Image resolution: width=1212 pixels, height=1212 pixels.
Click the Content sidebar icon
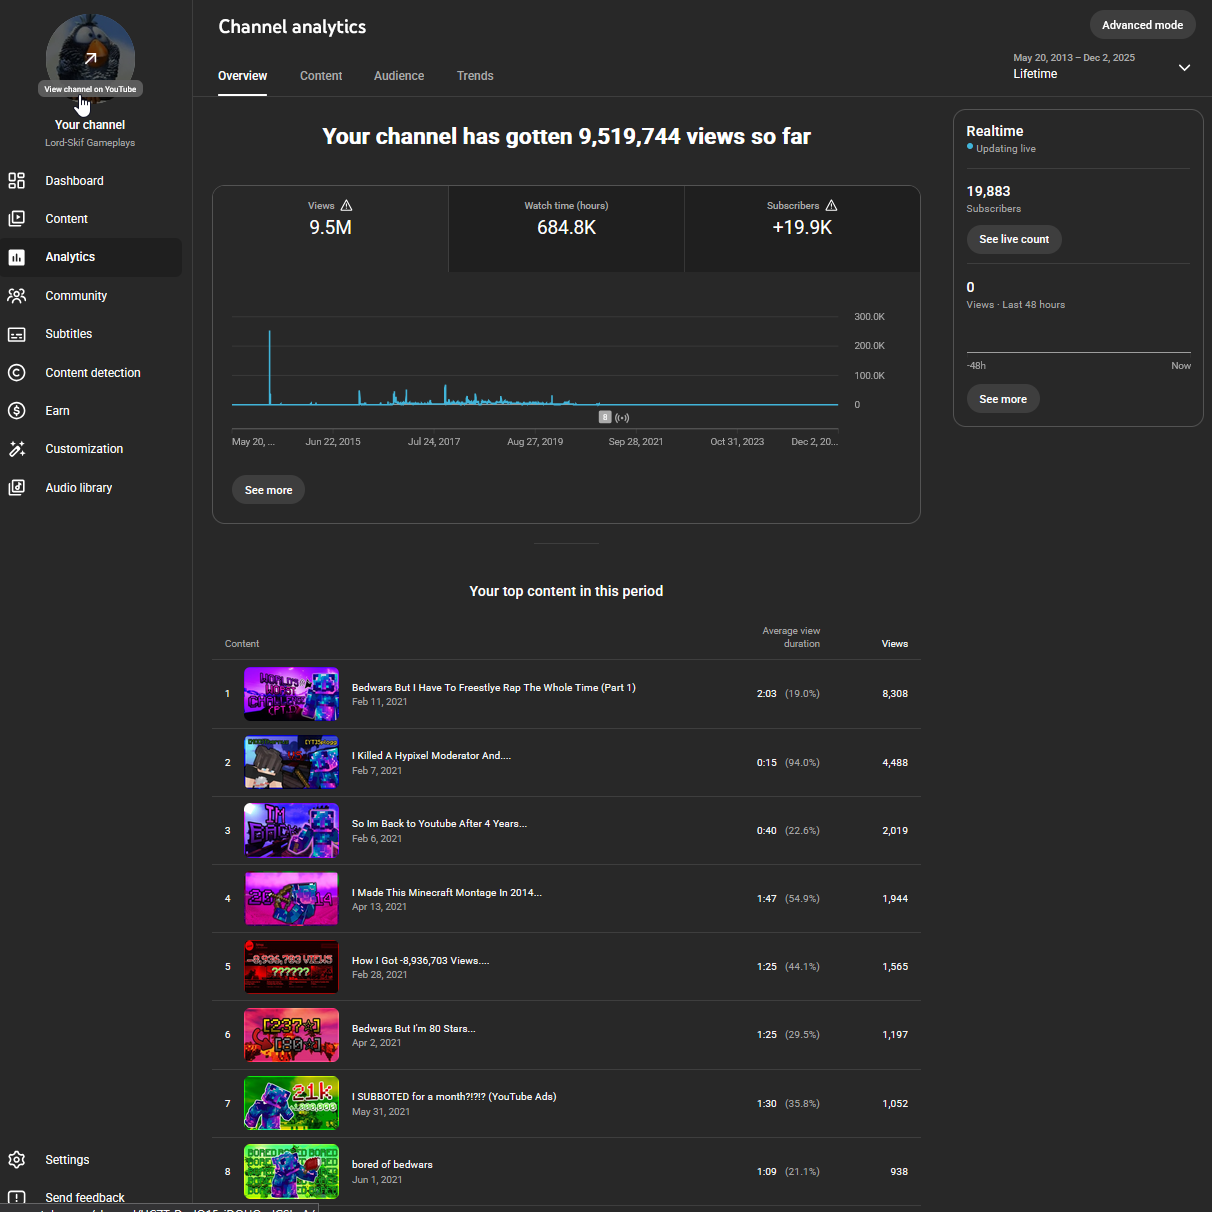(17, 219)
